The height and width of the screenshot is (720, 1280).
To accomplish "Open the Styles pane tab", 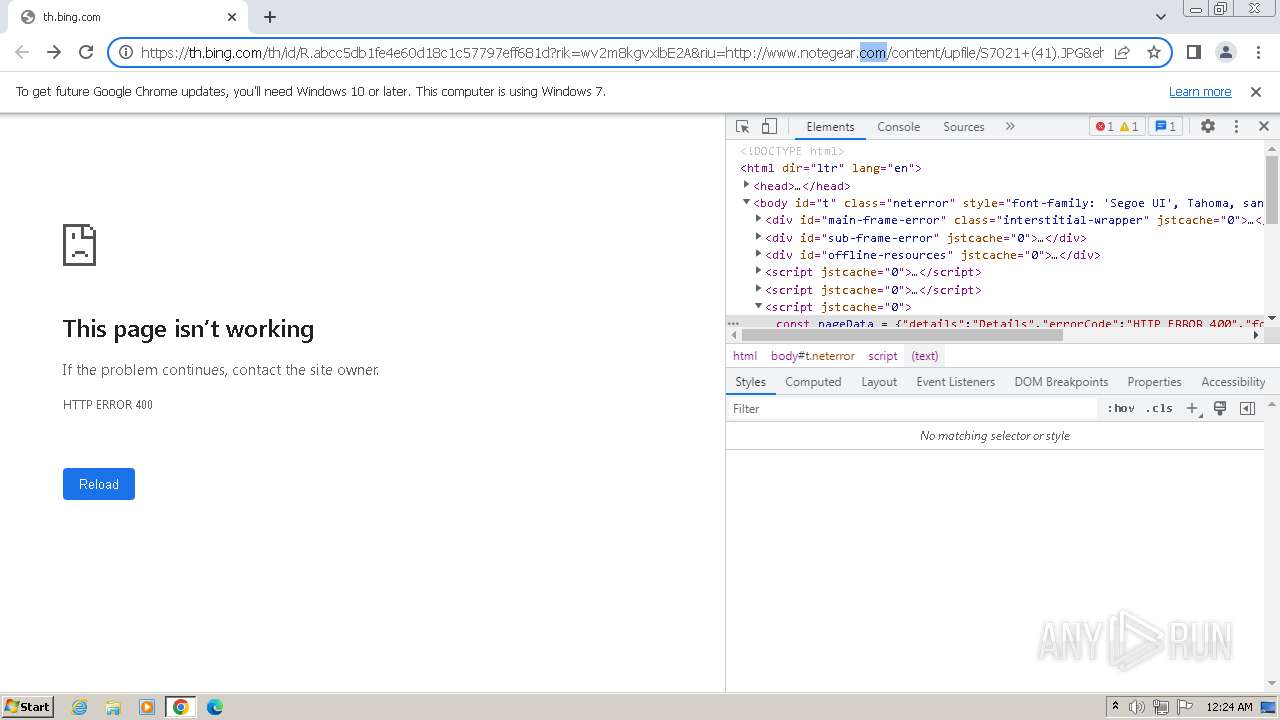I will click(x=750, y=382).
